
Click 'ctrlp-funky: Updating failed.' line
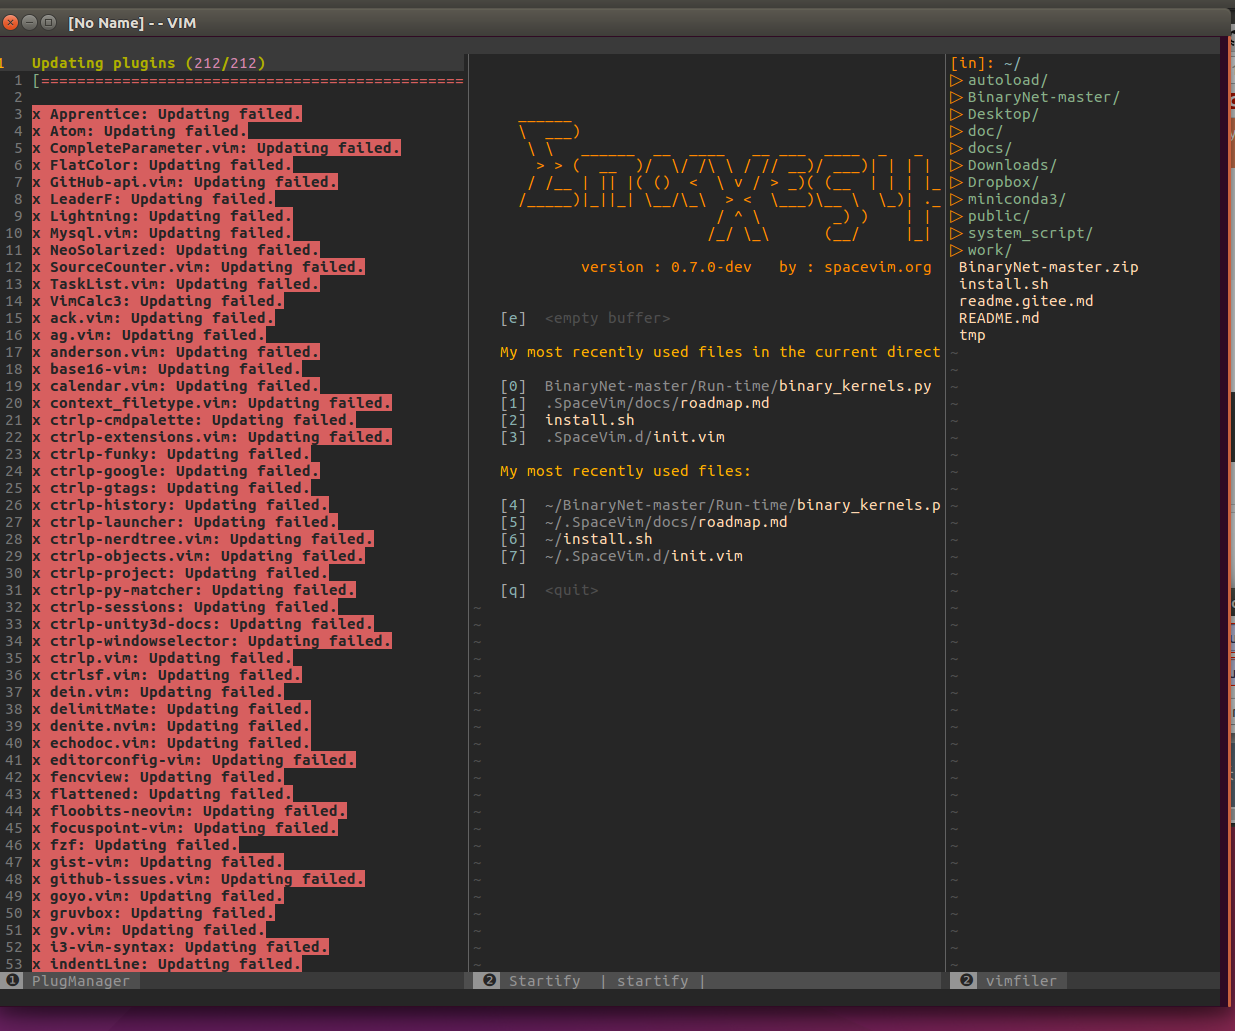[171, 454]
